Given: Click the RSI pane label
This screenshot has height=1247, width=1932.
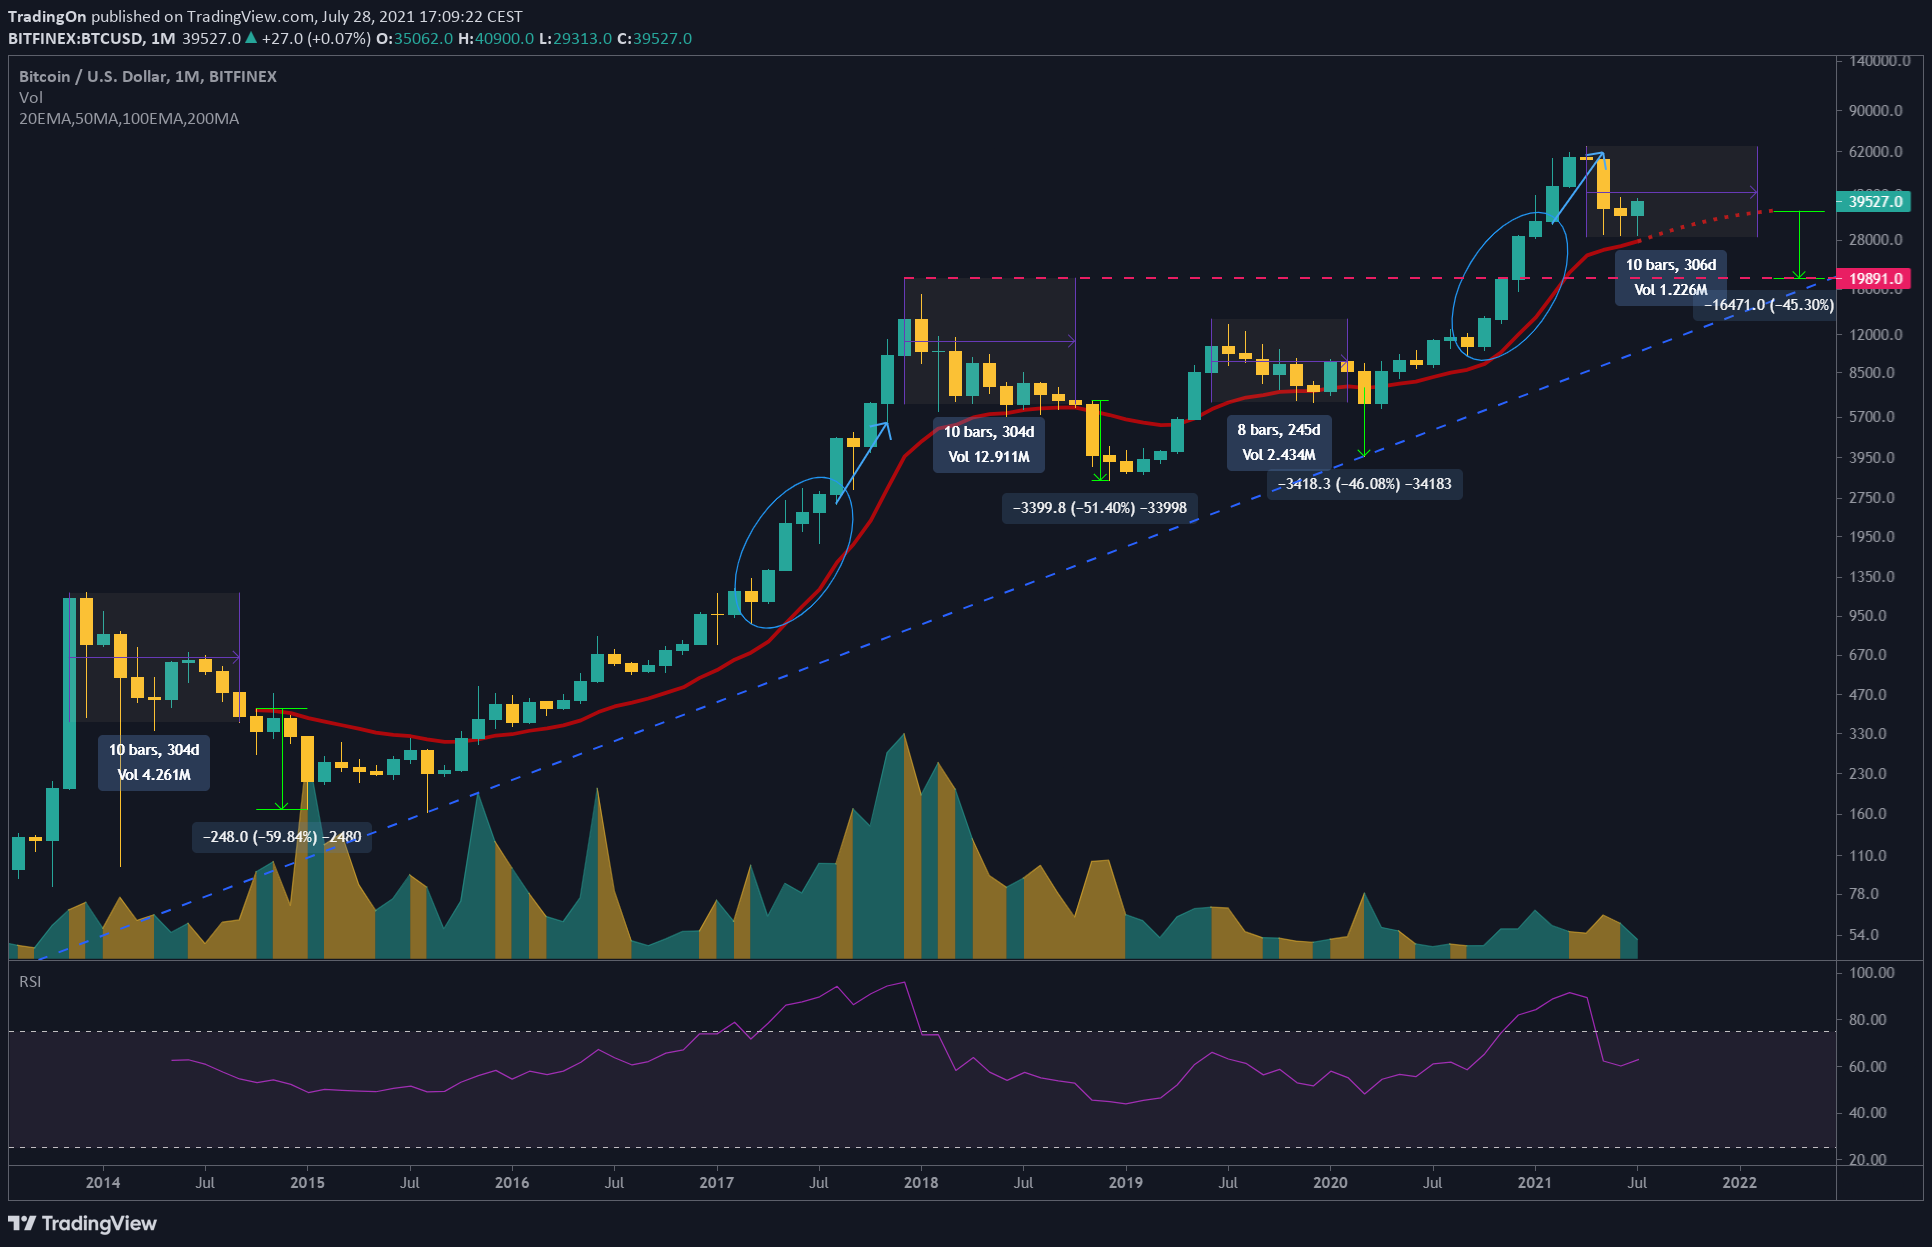Looking at the screenshot, I should [30, 981].
